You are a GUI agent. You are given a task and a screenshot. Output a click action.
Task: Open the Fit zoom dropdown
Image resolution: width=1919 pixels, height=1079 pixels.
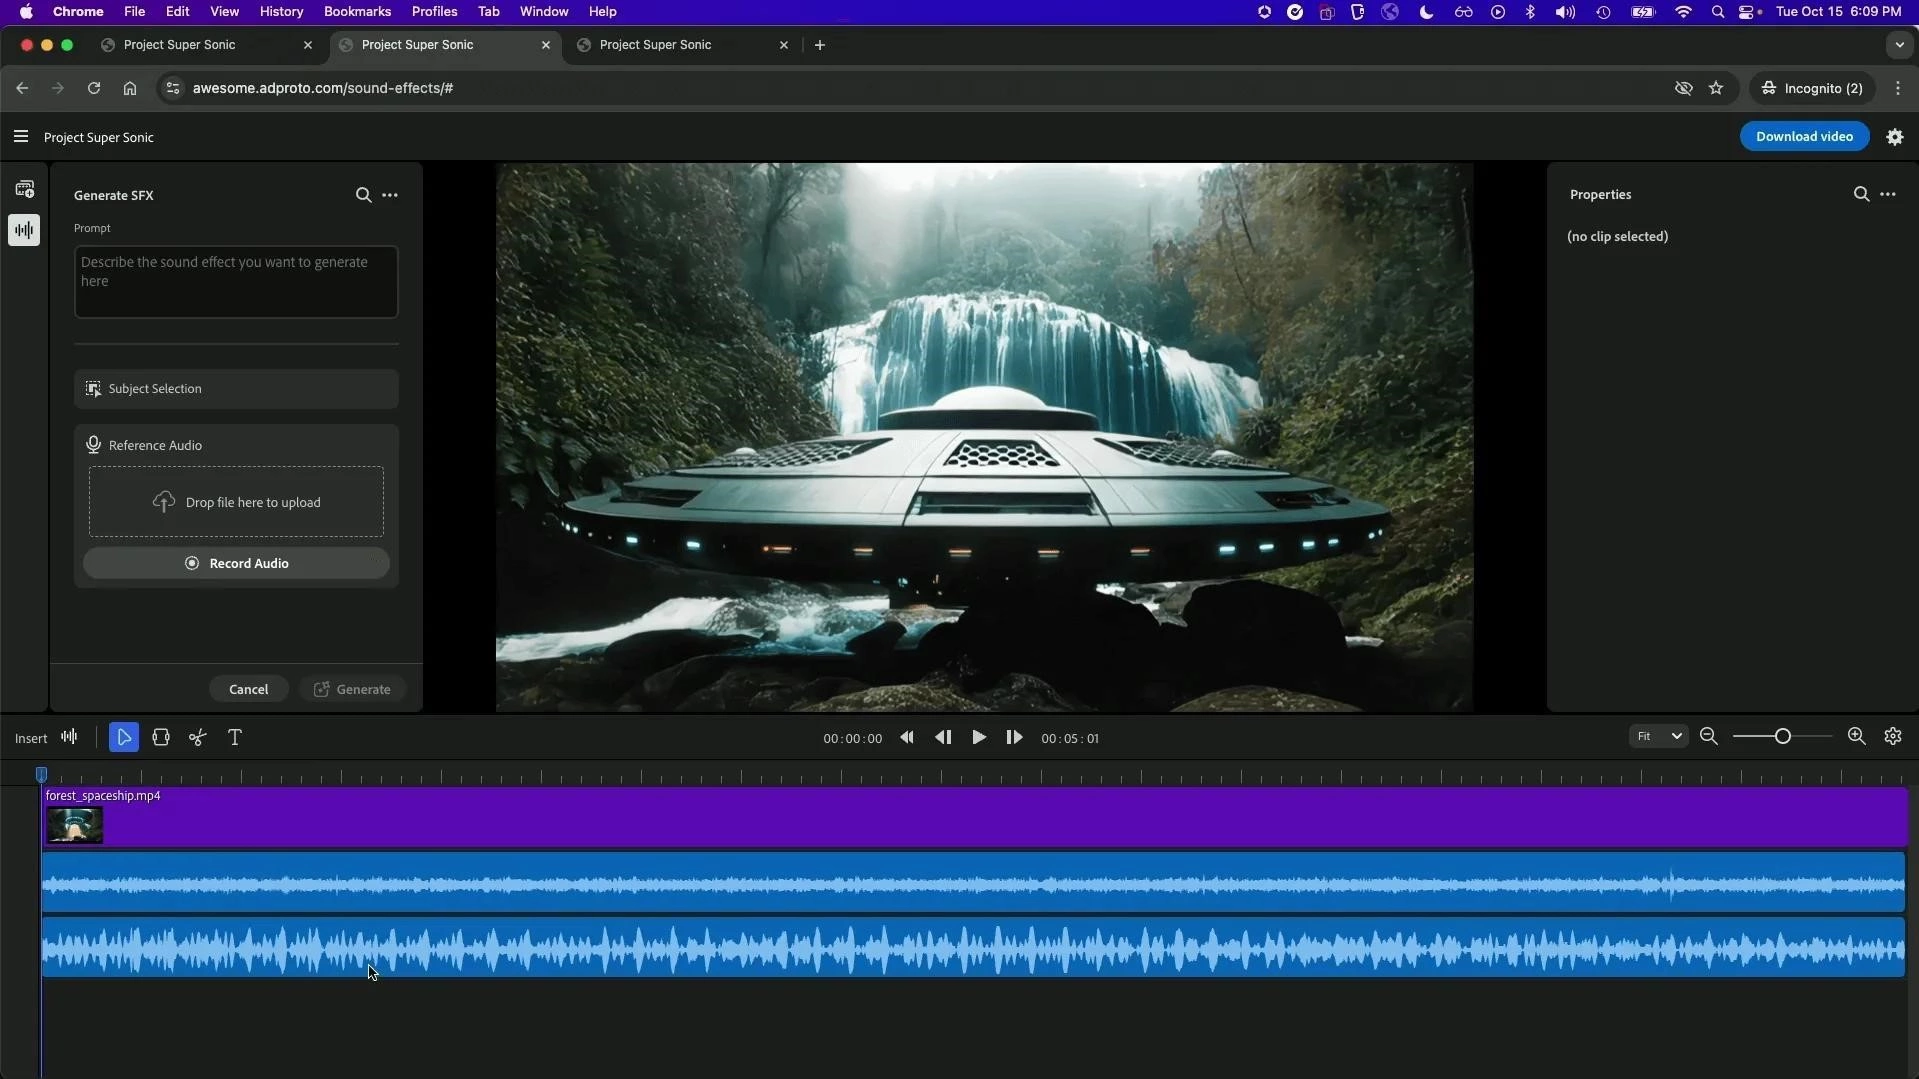click(1658, 737)
